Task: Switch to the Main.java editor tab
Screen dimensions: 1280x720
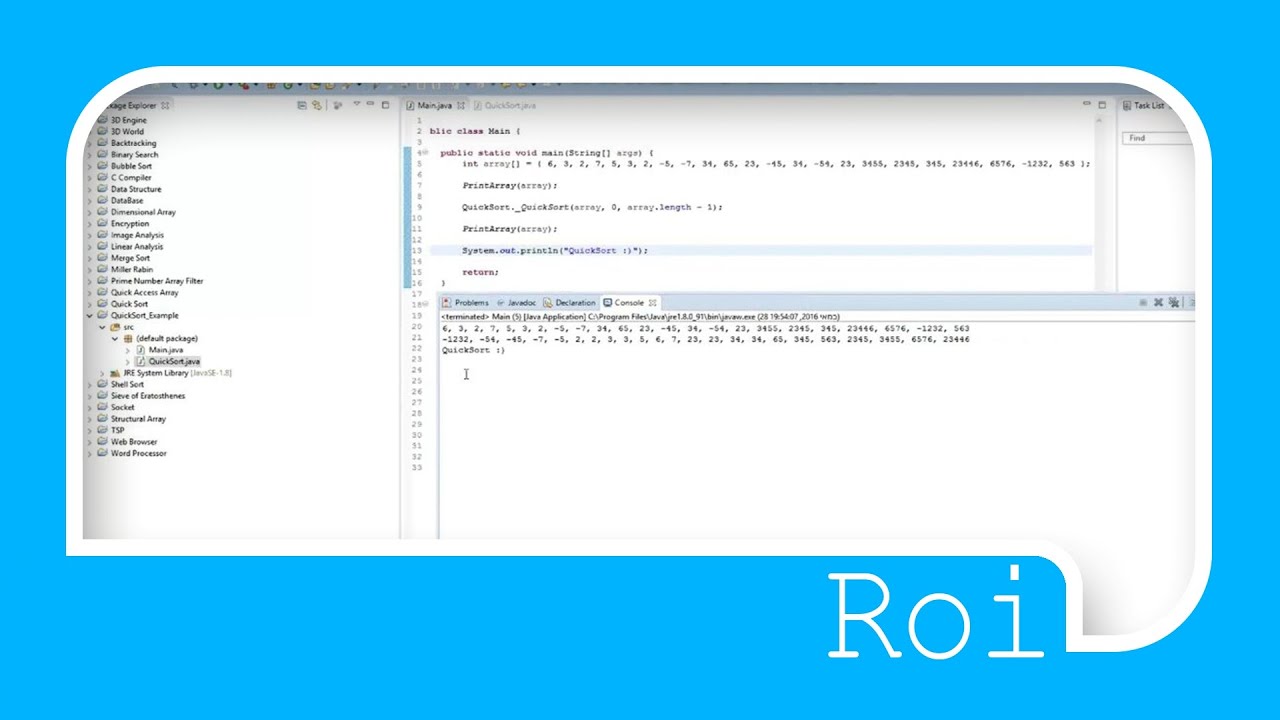Action: pyautogui.click(x=434, y=105)
